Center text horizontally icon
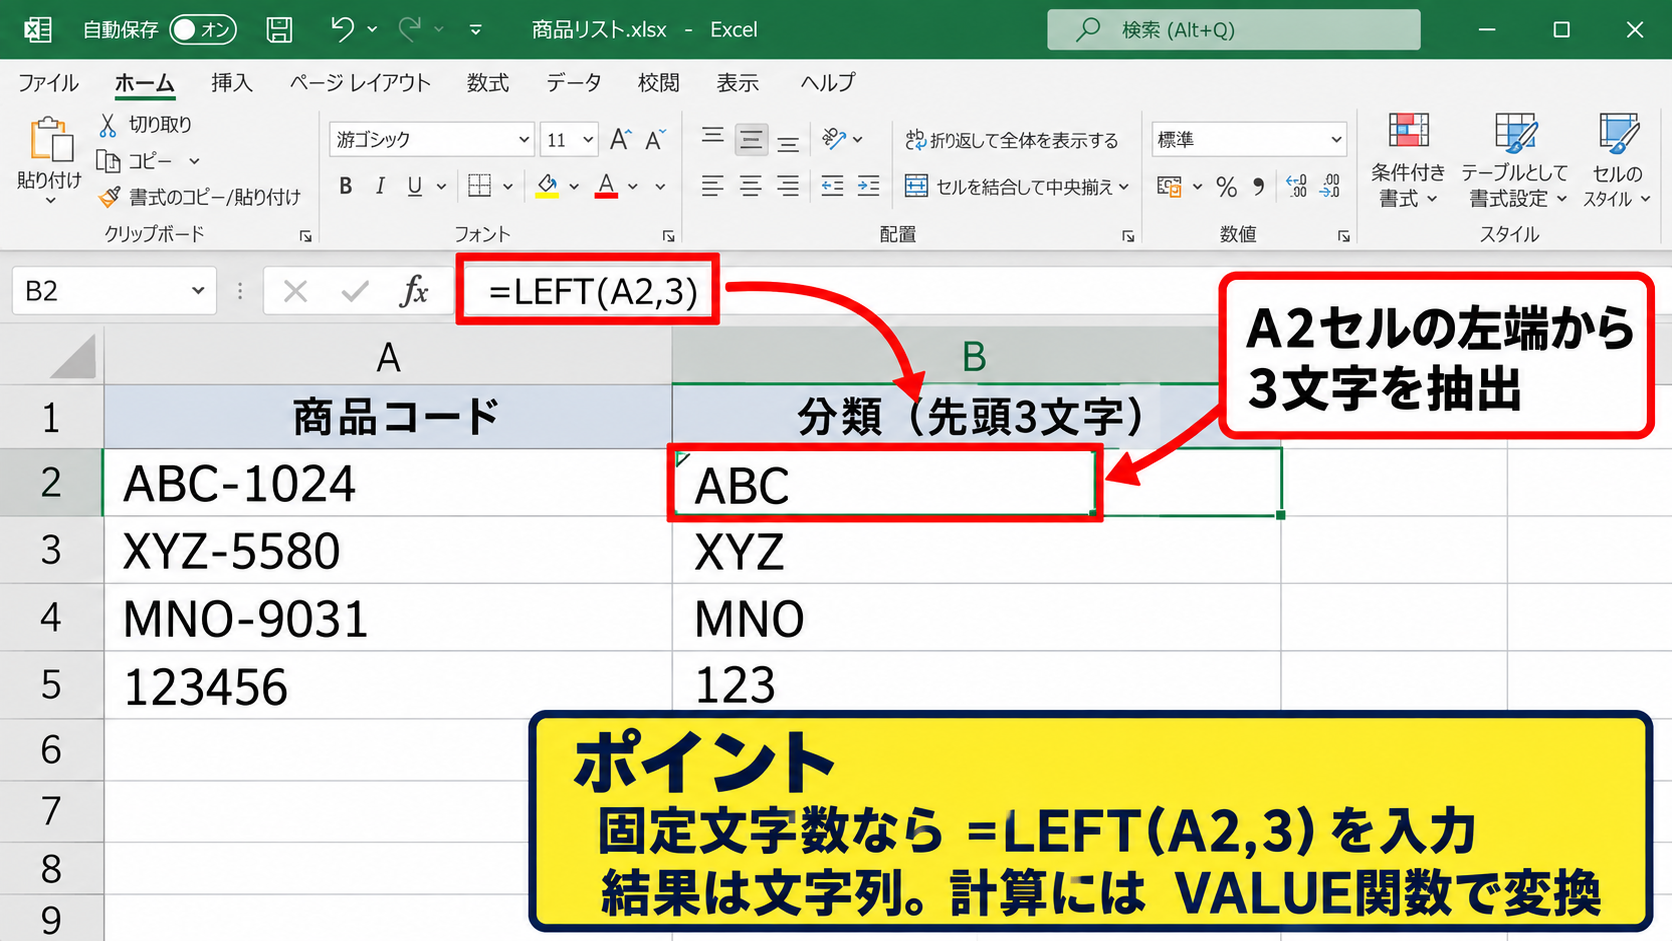1672x941 pixels. point(751,186)
